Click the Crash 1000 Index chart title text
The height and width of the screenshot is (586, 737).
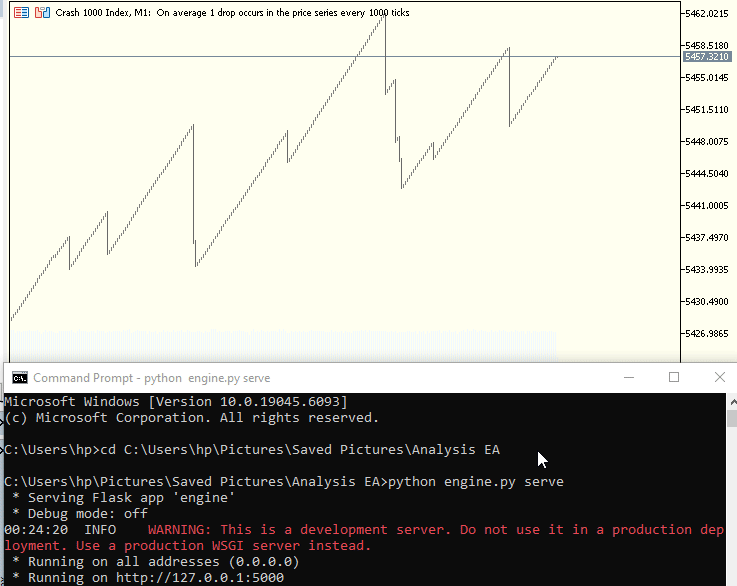point(232,13)
